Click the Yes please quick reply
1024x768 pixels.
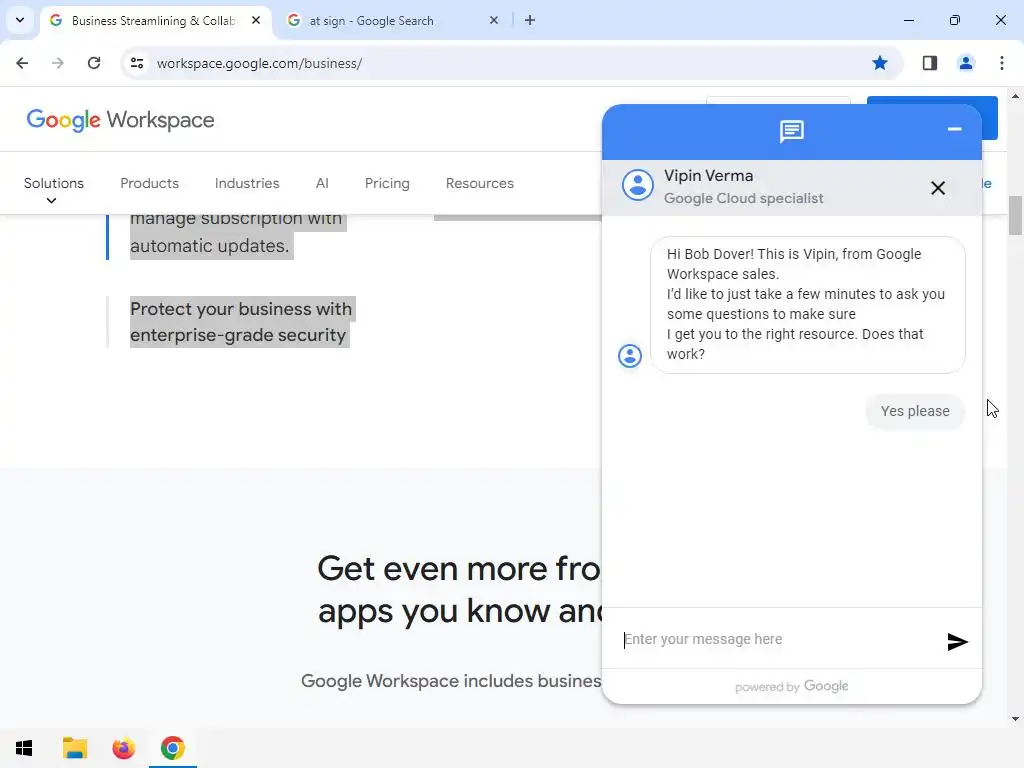915,411
